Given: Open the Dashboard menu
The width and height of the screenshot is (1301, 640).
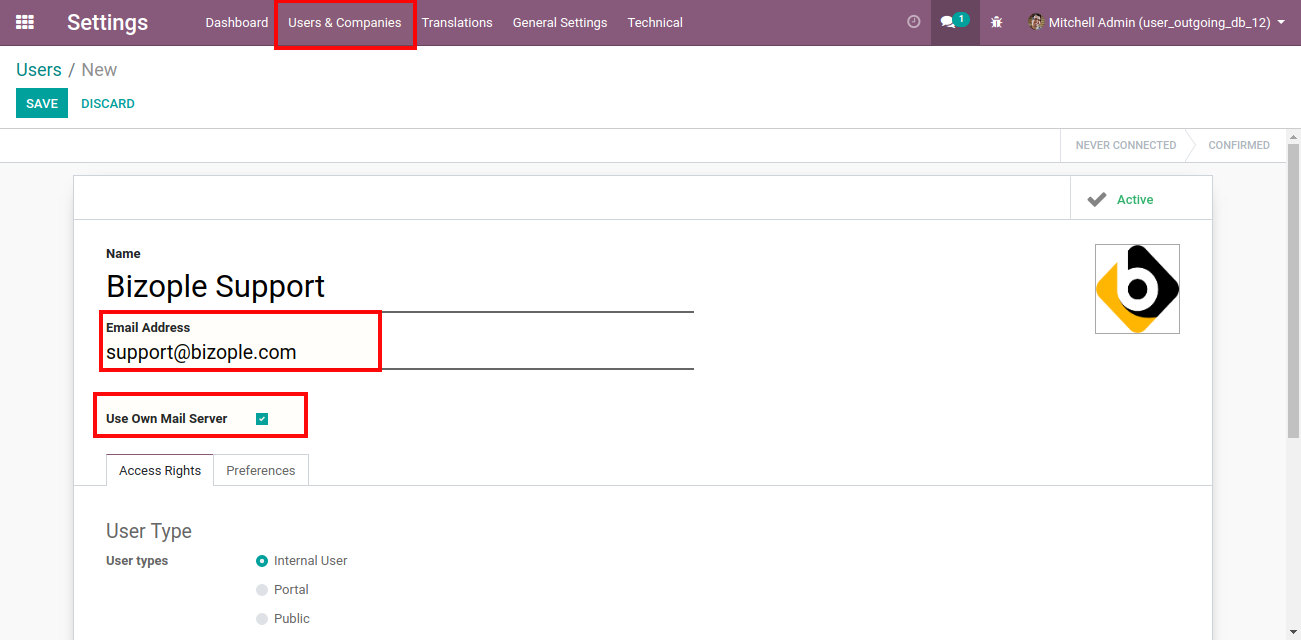Looking at the screenshot, I should pos(237,22).
